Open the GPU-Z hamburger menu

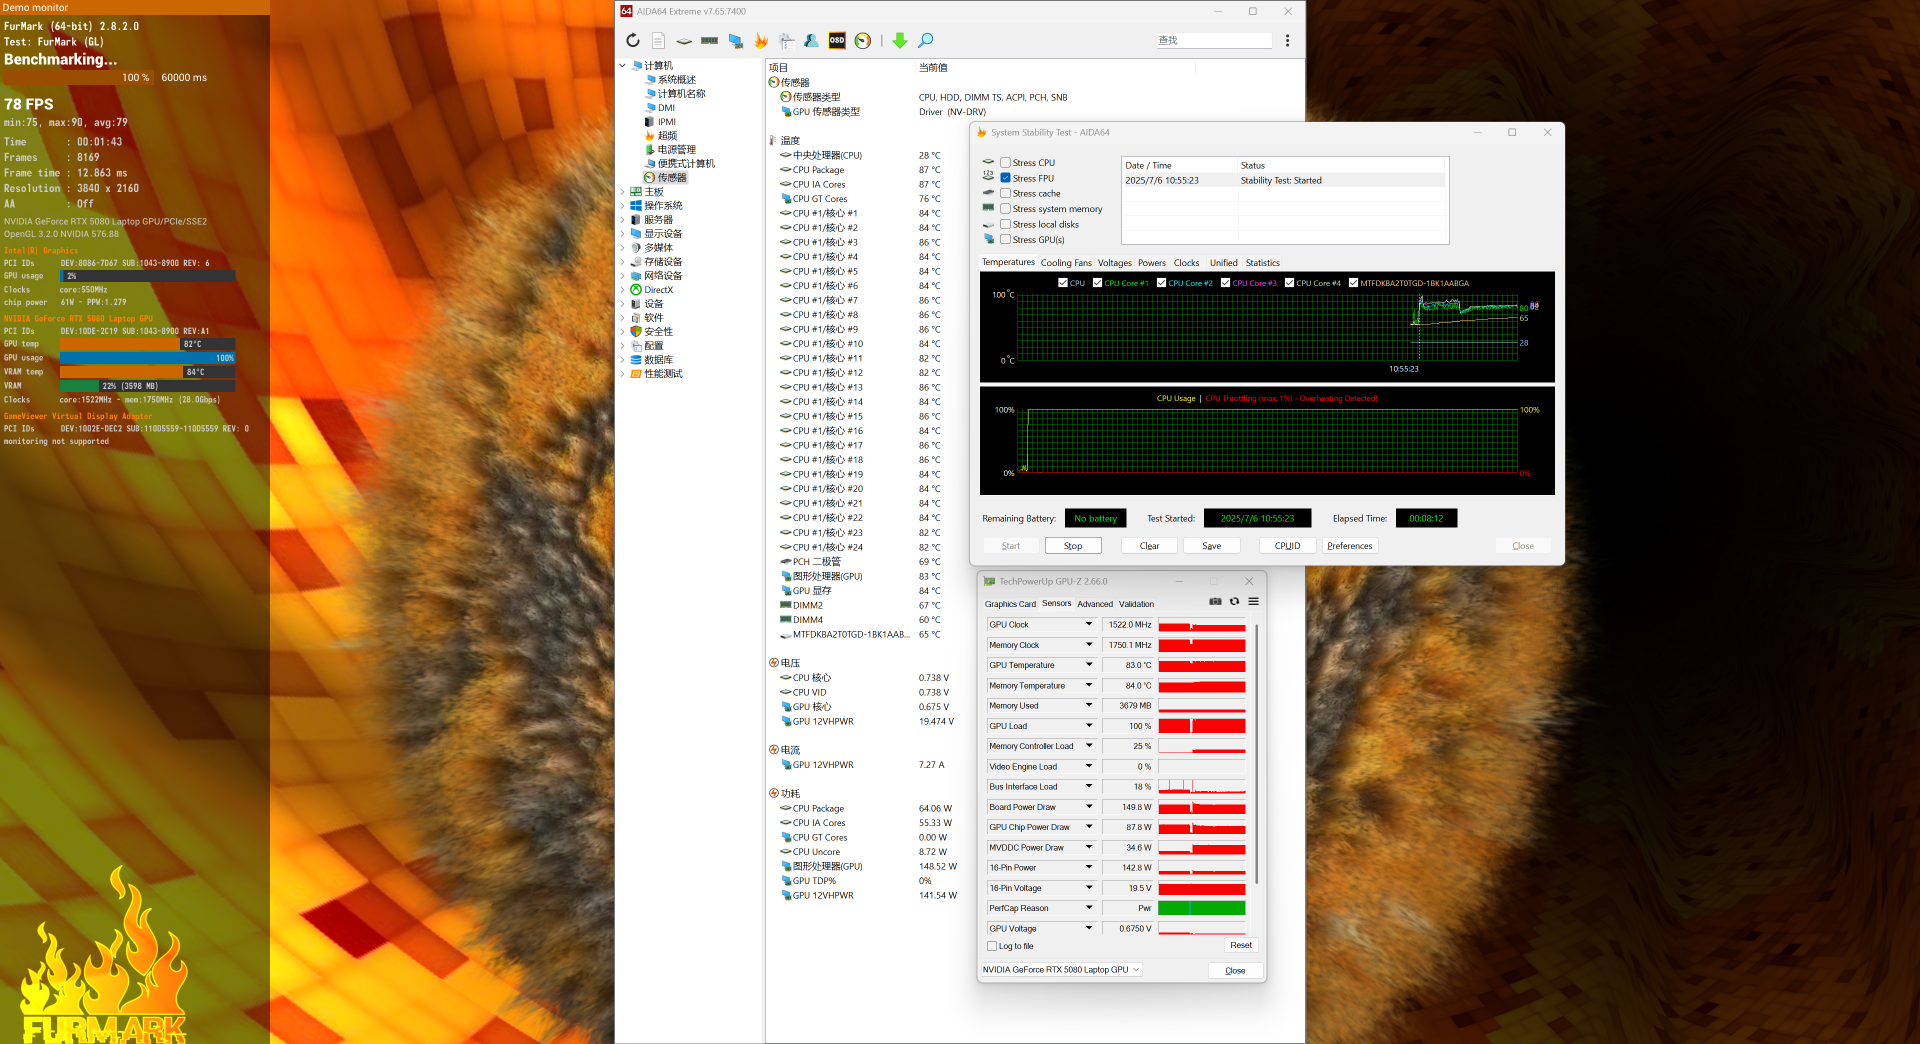click(1253, 602)
